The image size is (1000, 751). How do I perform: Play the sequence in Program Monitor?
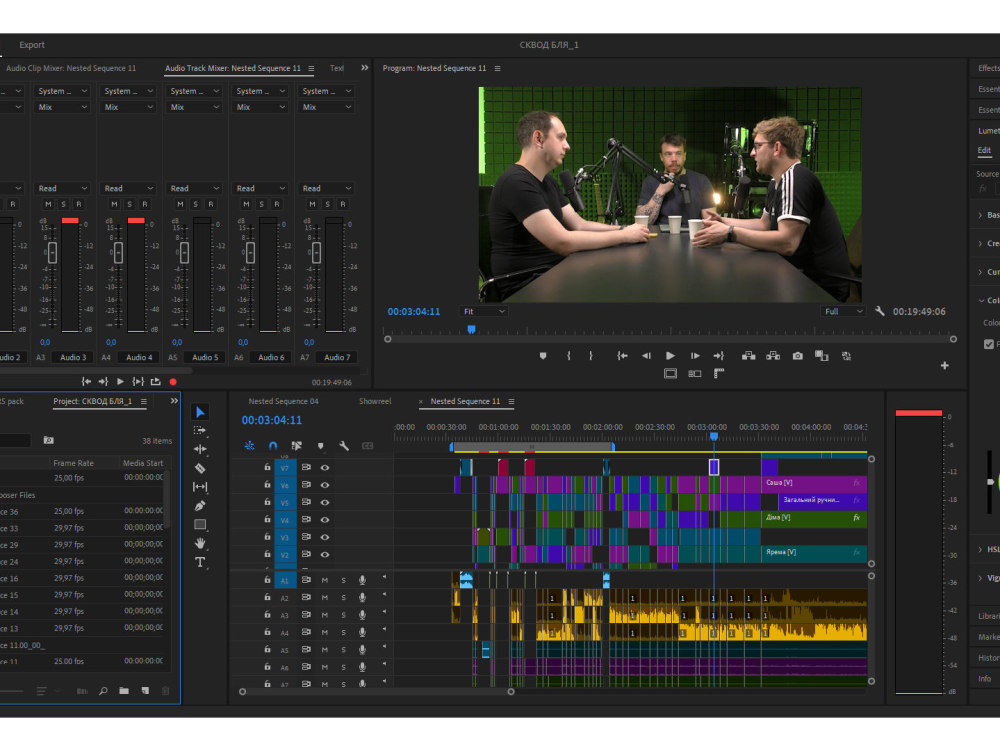point(670,356)
